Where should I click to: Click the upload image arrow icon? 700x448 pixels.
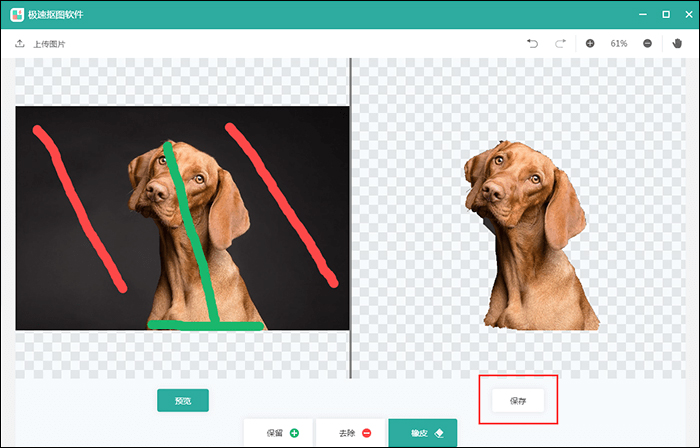coord(19,44)
